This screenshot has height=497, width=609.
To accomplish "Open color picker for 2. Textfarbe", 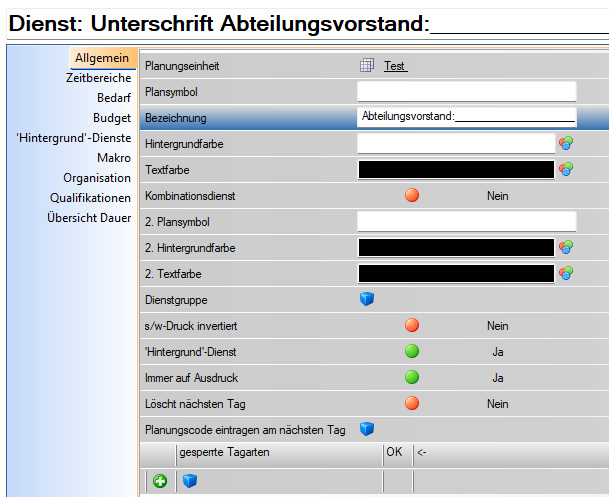I will tap(566, 273).
